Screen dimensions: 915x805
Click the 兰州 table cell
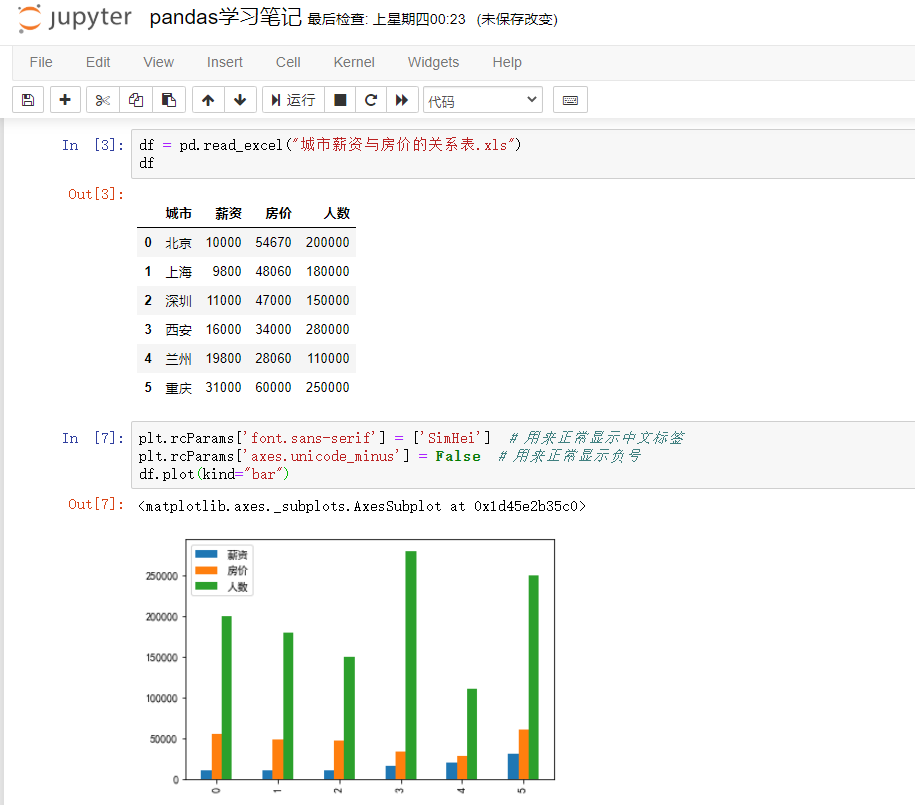click(x=179, y=358)
